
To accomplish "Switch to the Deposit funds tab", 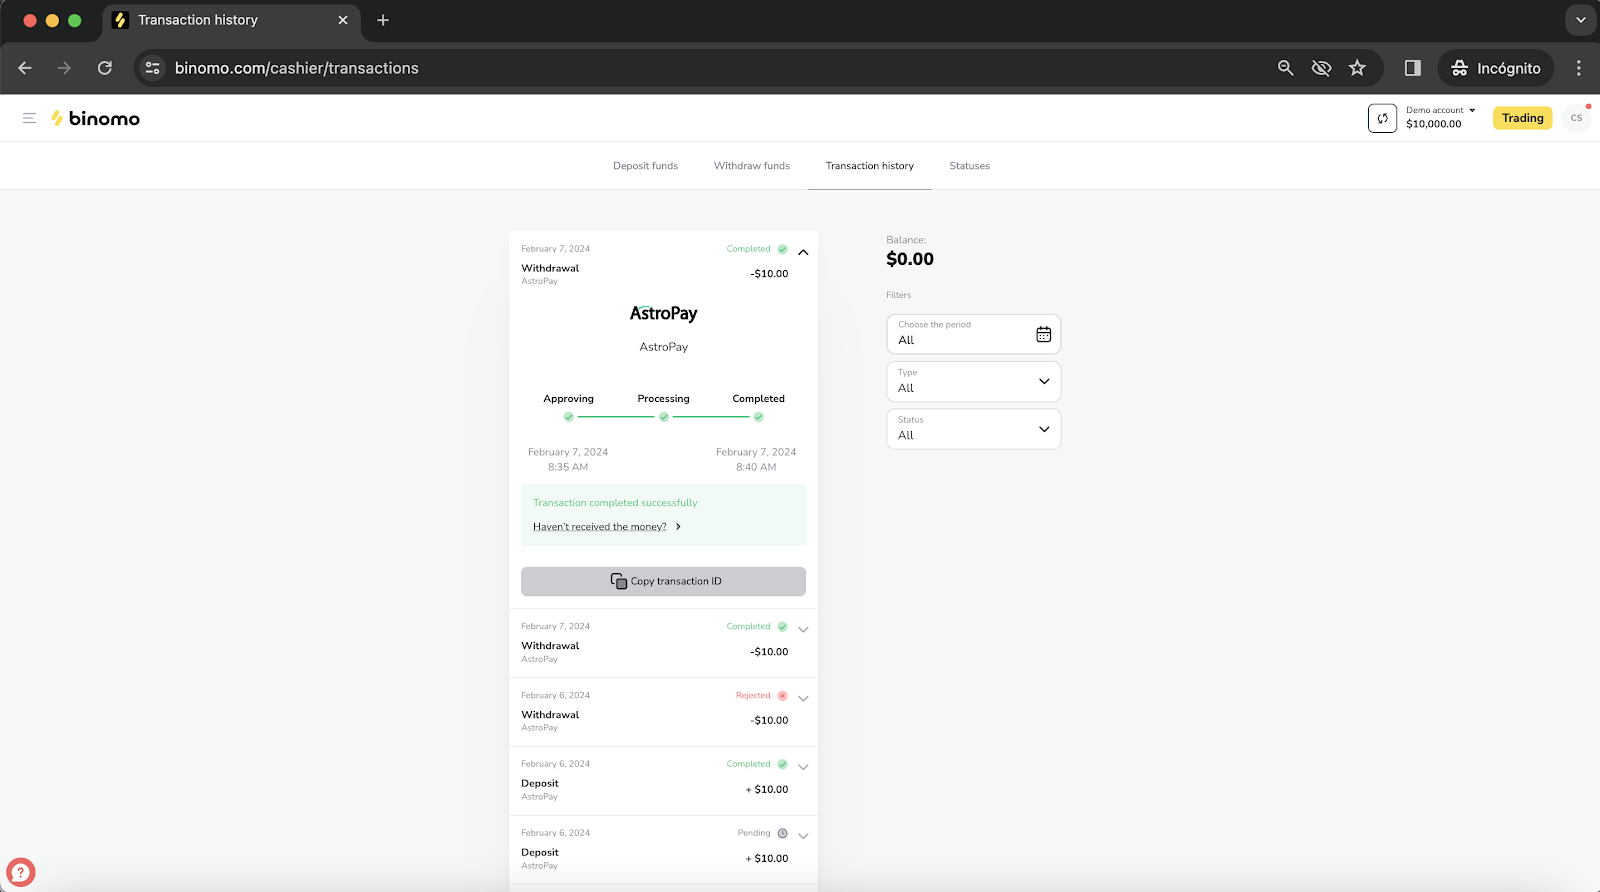I will click(645, 166).
